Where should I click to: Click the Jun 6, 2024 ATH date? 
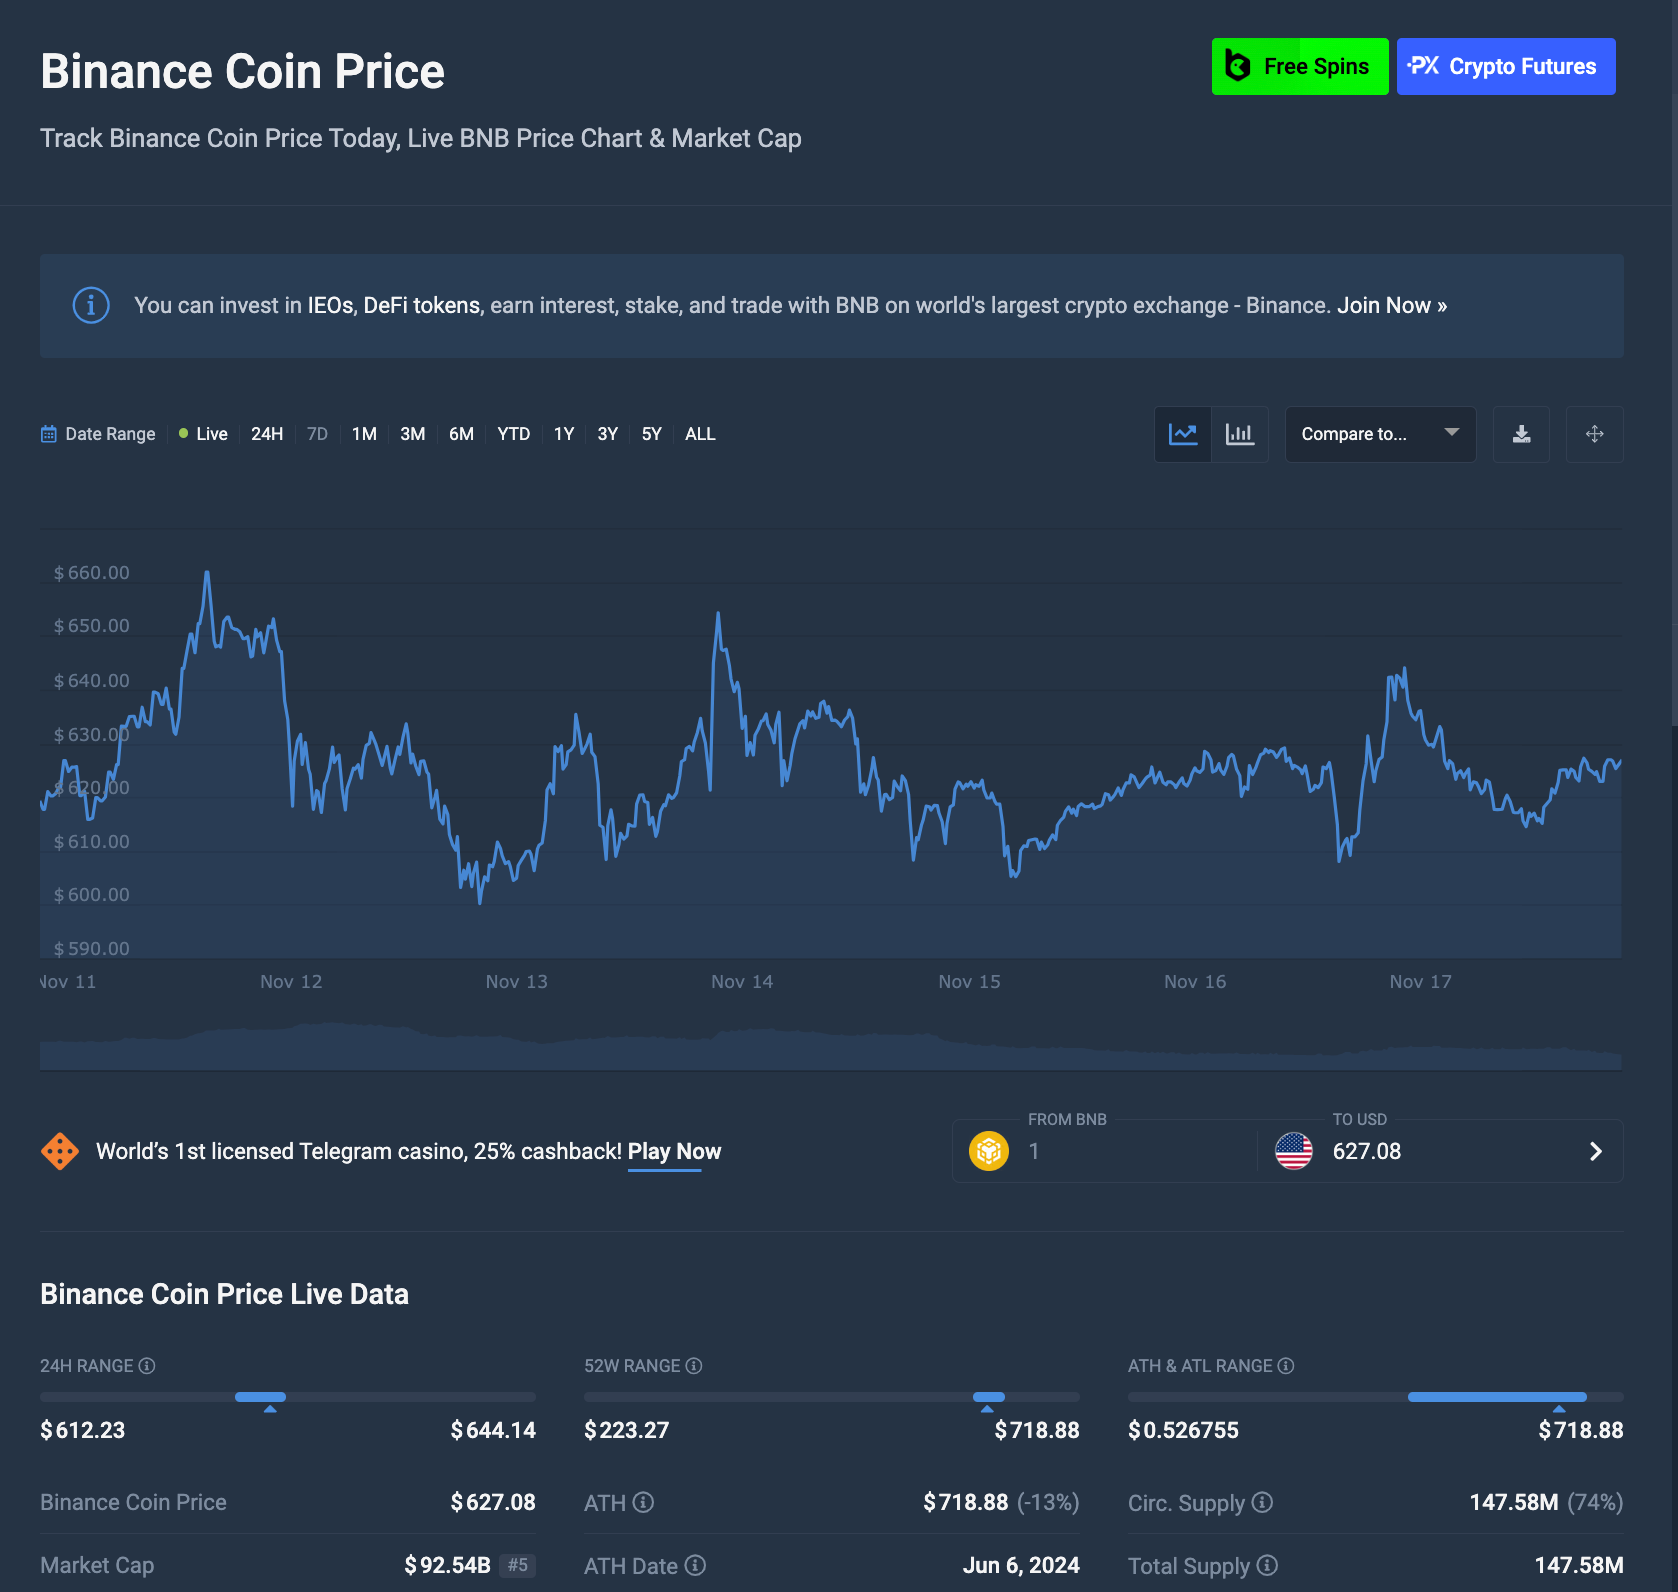click(1021, 1565)
